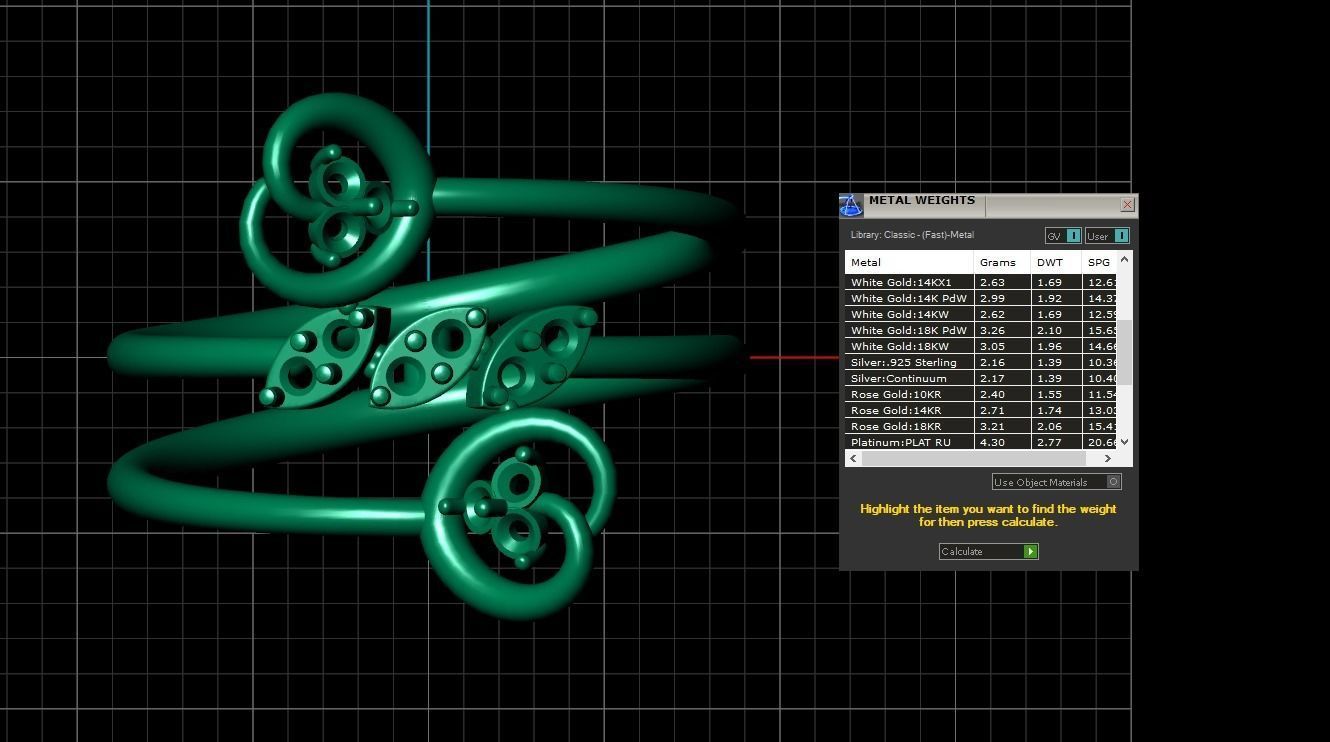The height and width of the screenshot is (742, 1330).
Task: Click the Metal Weights tool icon in title bar
Action: pos(851,205)
